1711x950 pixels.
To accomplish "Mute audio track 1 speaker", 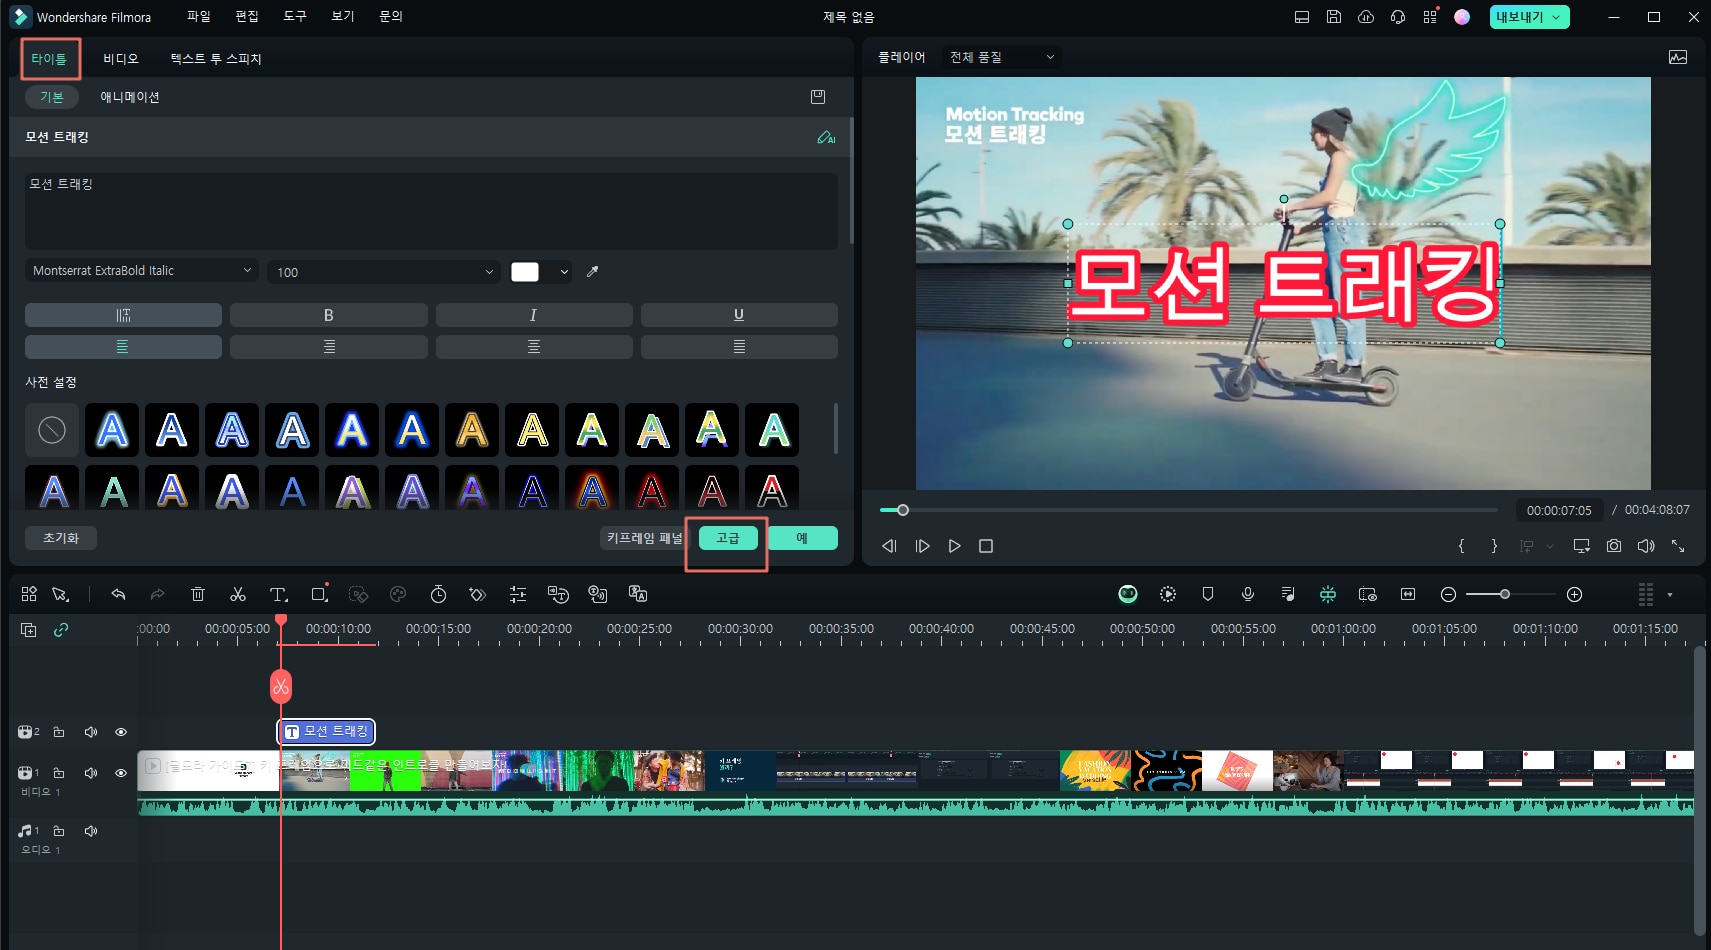I will coord(91,831).
